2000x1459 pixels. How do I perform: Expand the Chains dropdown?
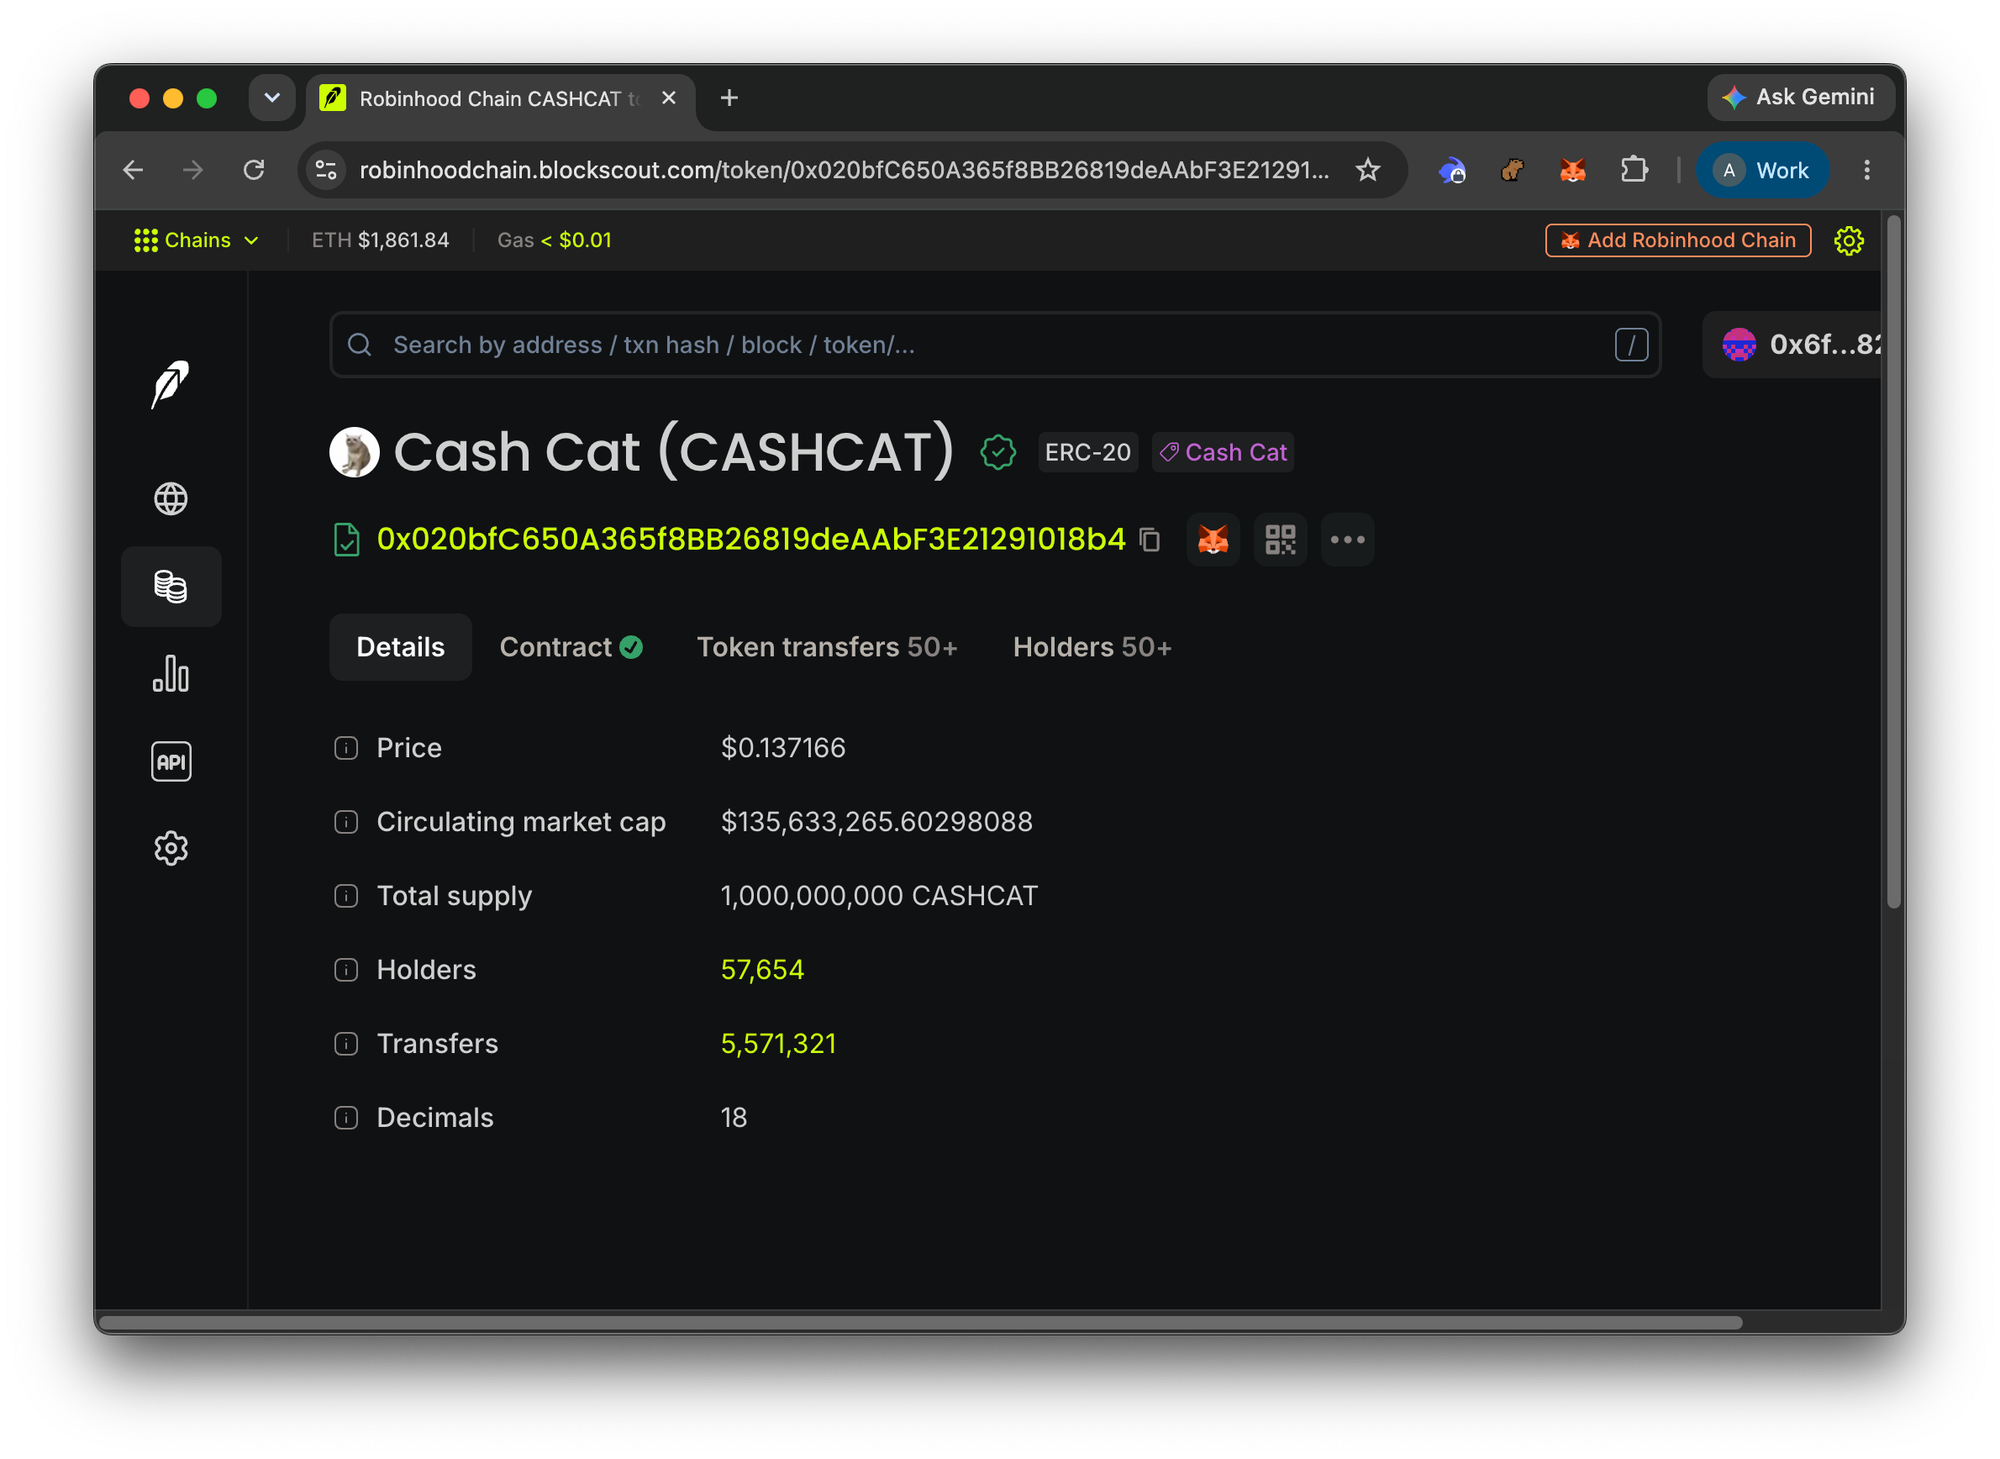pyautogui.click(x=197, y=240)
